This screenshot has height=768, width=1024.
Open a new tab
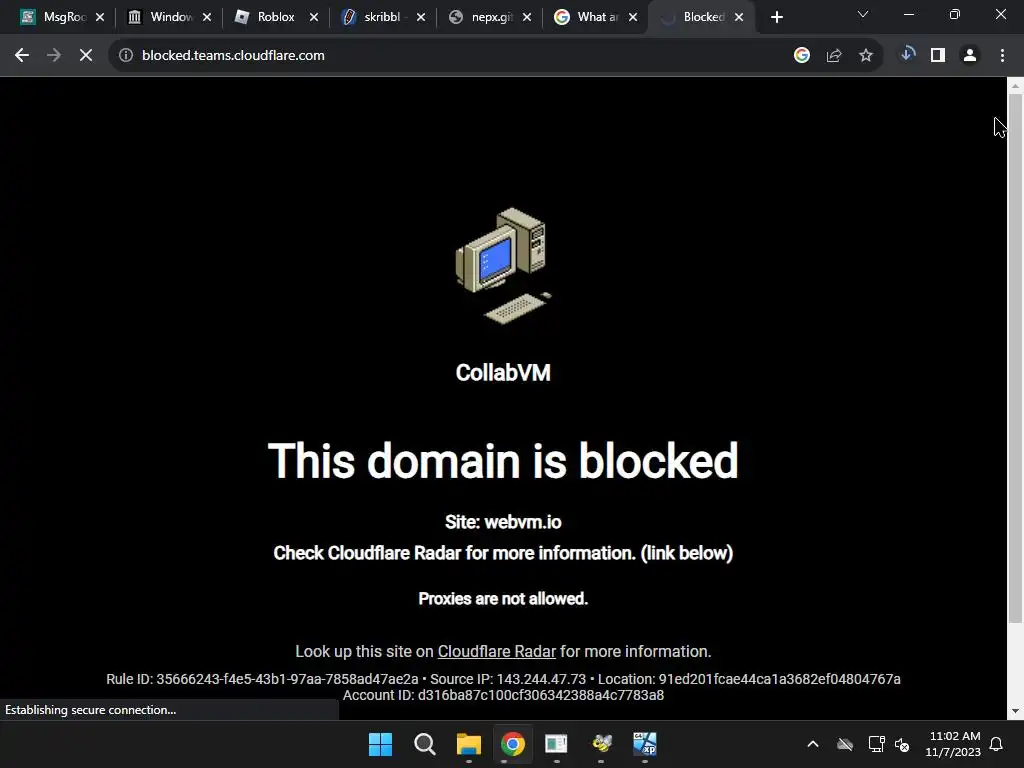click(776, 17)
